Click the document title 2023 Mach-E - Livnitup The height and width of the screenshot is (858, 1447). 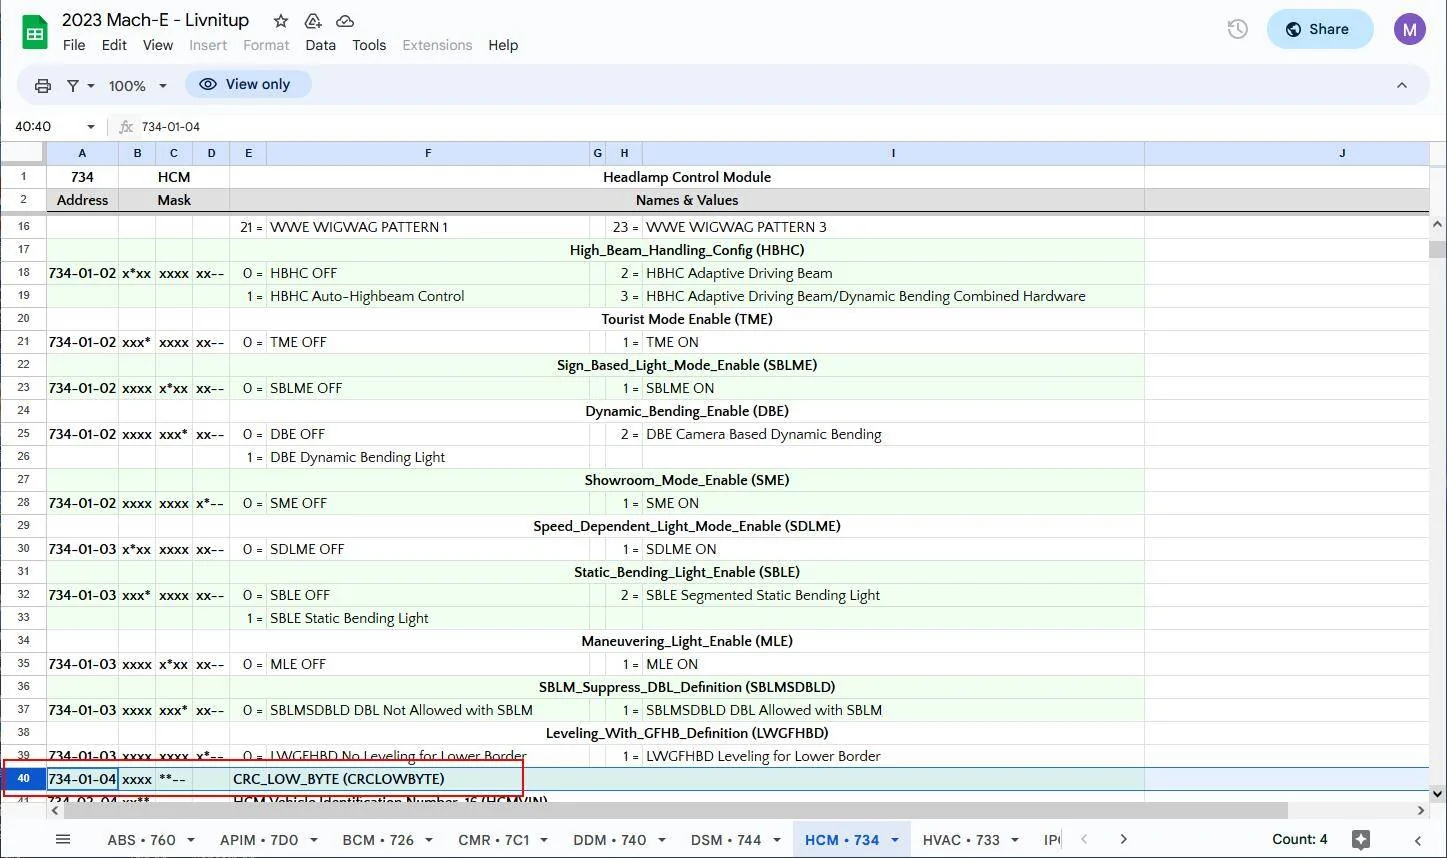pyautogui.click(x=155, y=20)
